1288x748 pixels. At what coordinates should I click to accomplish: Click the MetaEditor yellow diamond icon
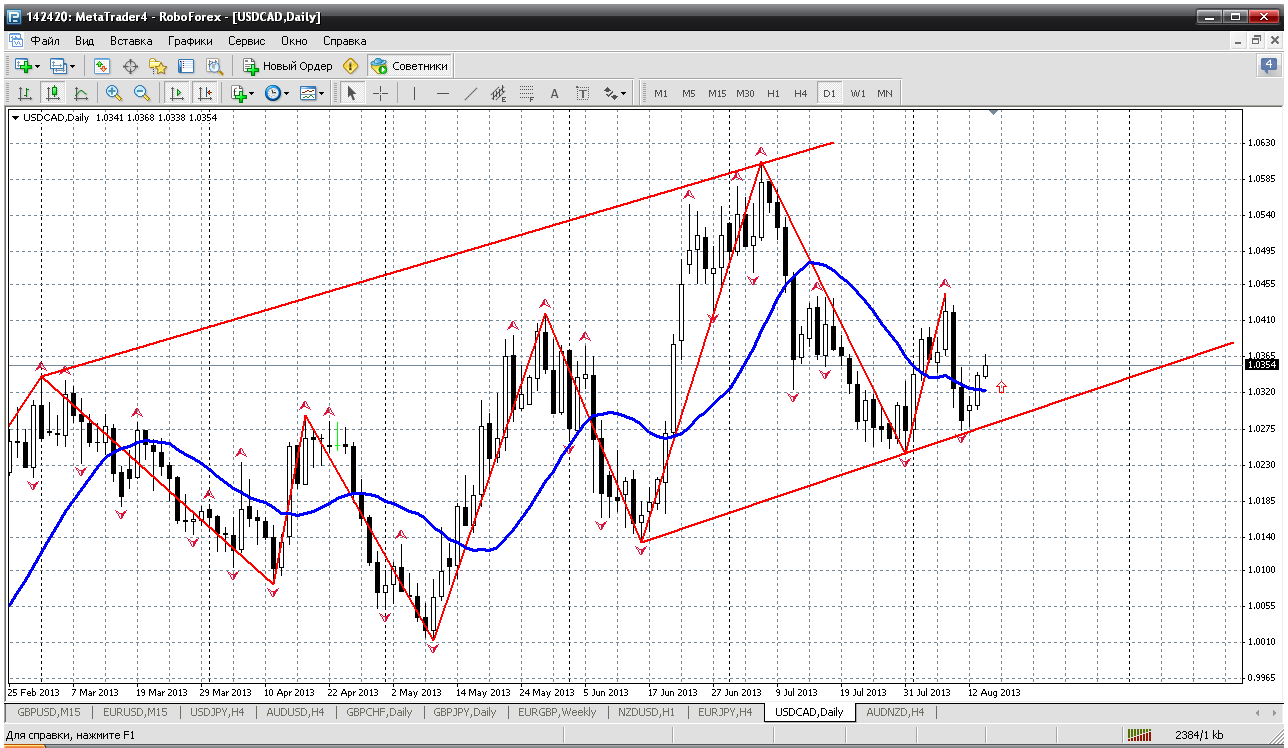350,66
